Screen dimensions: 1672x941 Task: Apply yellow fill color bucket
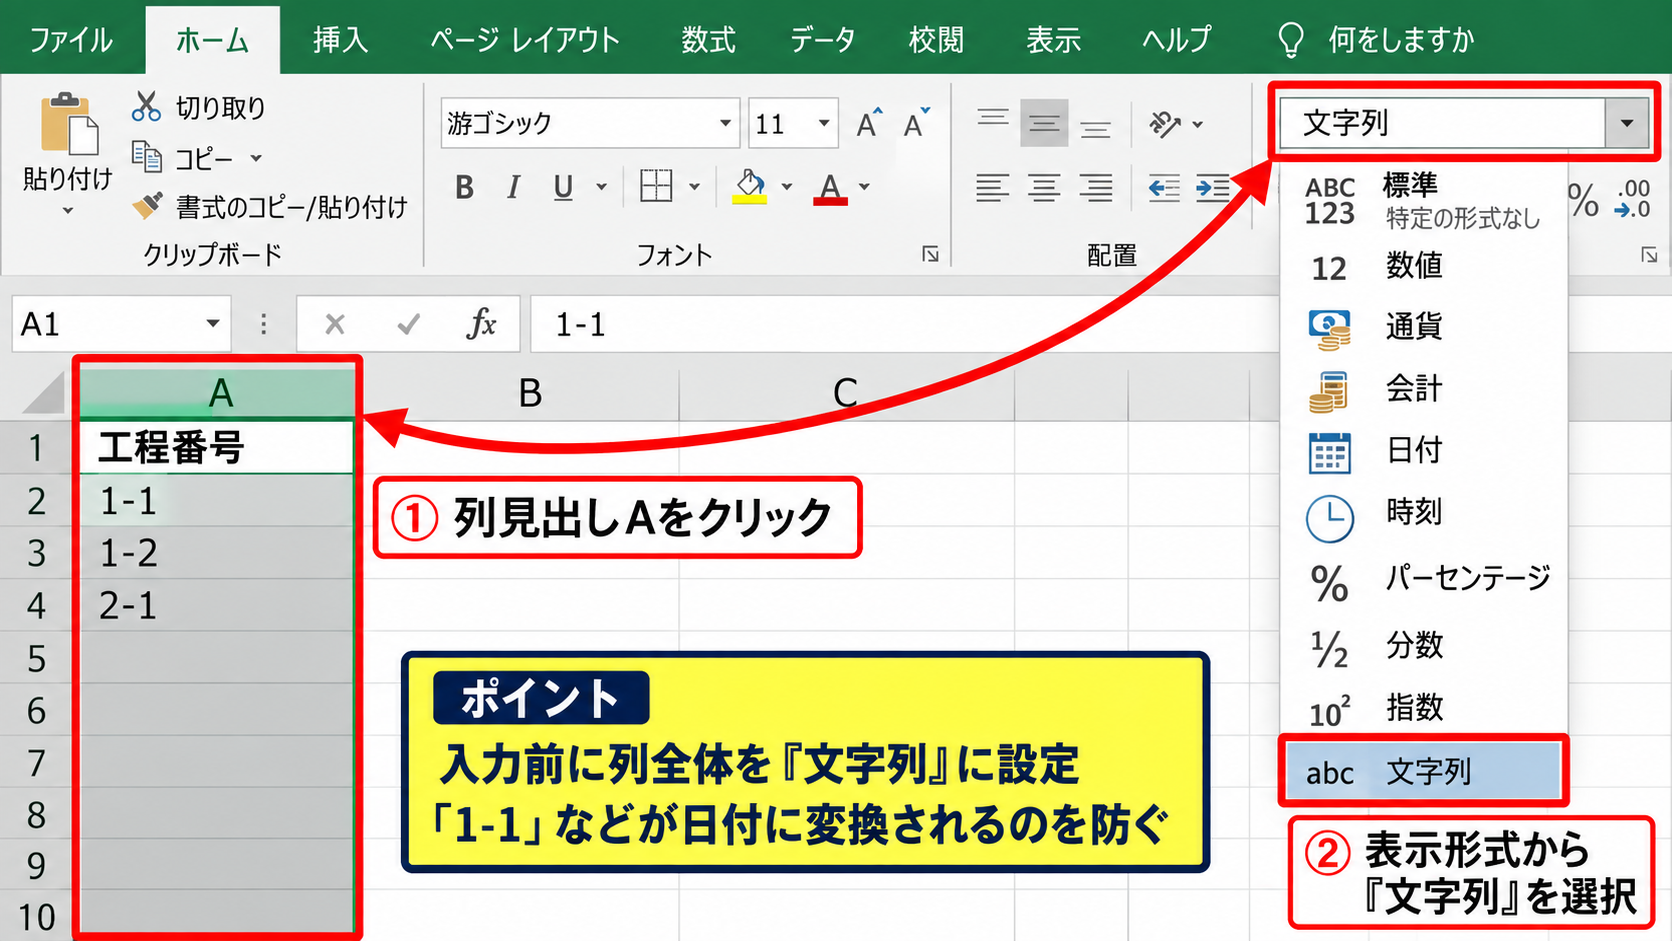(750, 186)
